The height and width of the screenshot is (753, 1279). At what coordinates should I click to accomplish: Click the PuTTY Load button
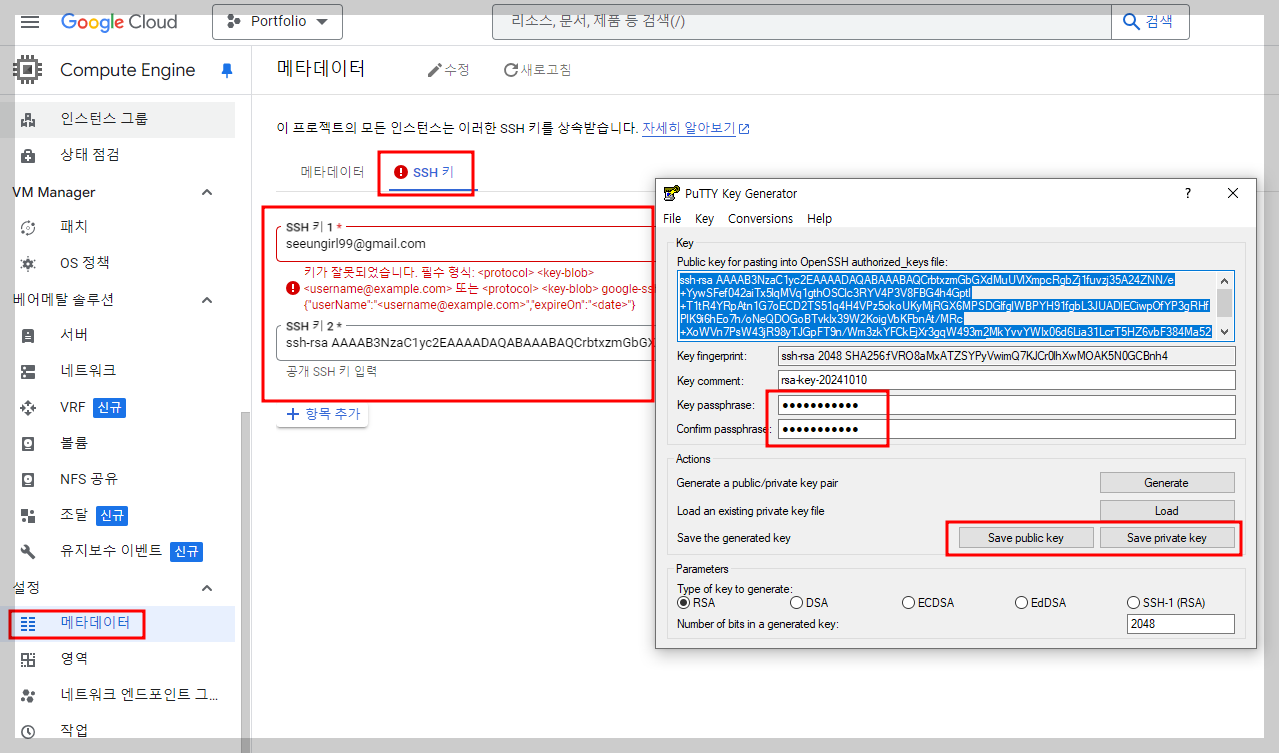[1166, 510]
